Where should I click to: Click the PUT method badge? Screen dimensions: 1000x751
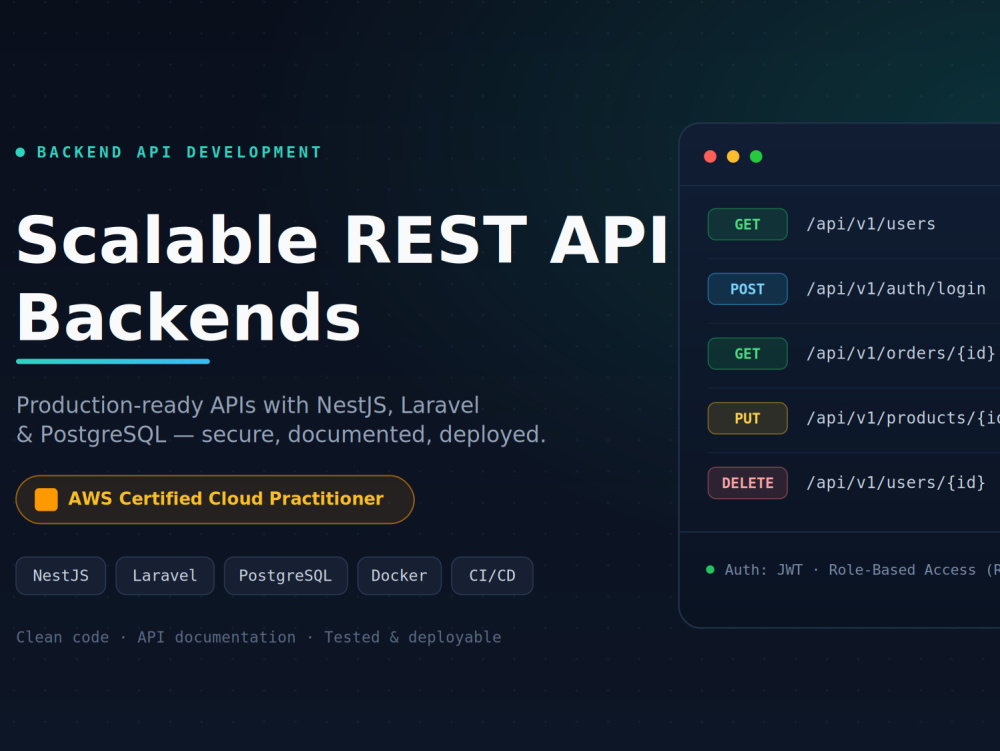pyautogui.click(x=747, y=418)
